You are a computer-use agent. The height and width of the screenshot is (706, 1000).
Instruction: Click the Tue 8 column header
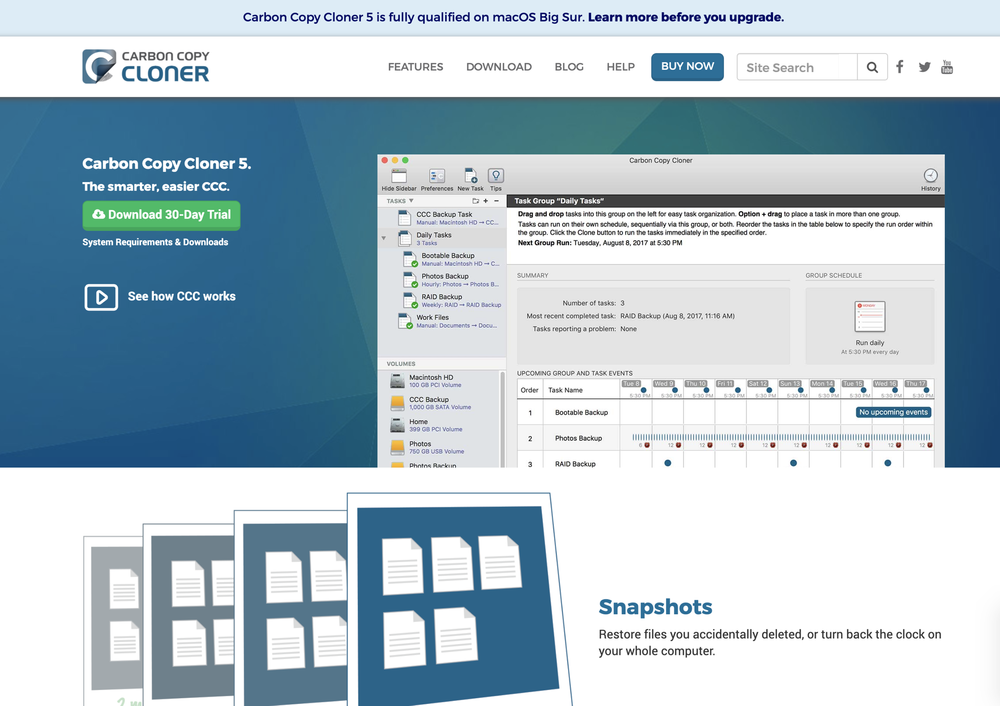tap(636, 389)
